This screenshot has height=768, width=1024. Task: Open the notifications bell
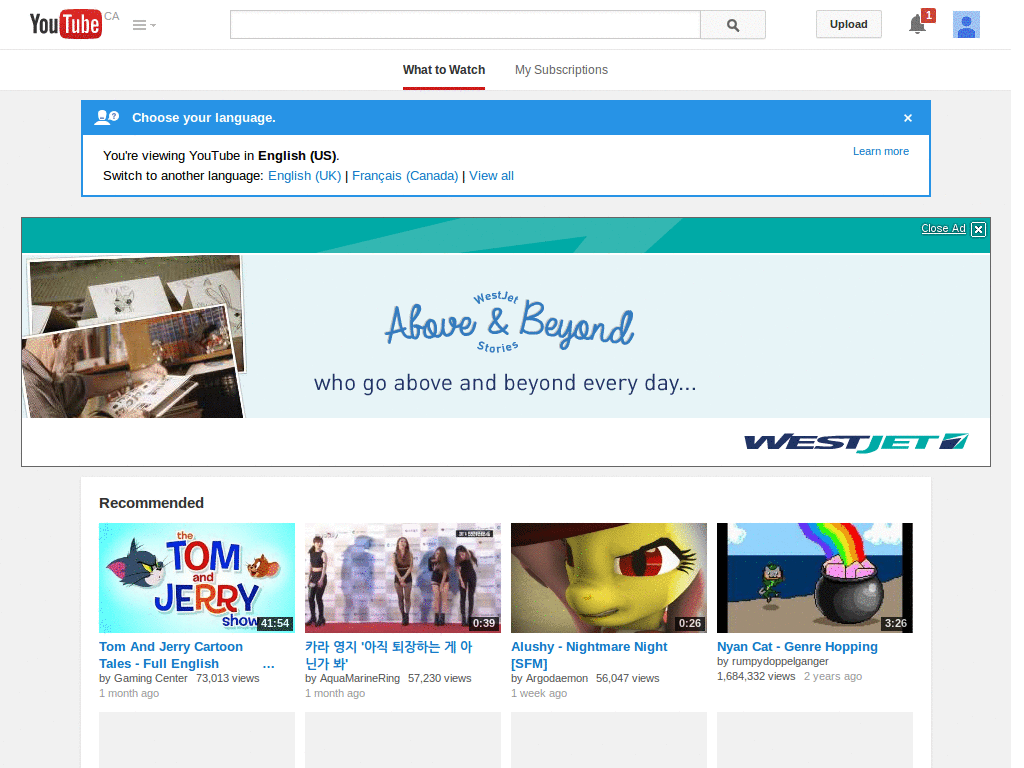click(x=918, y=24)
